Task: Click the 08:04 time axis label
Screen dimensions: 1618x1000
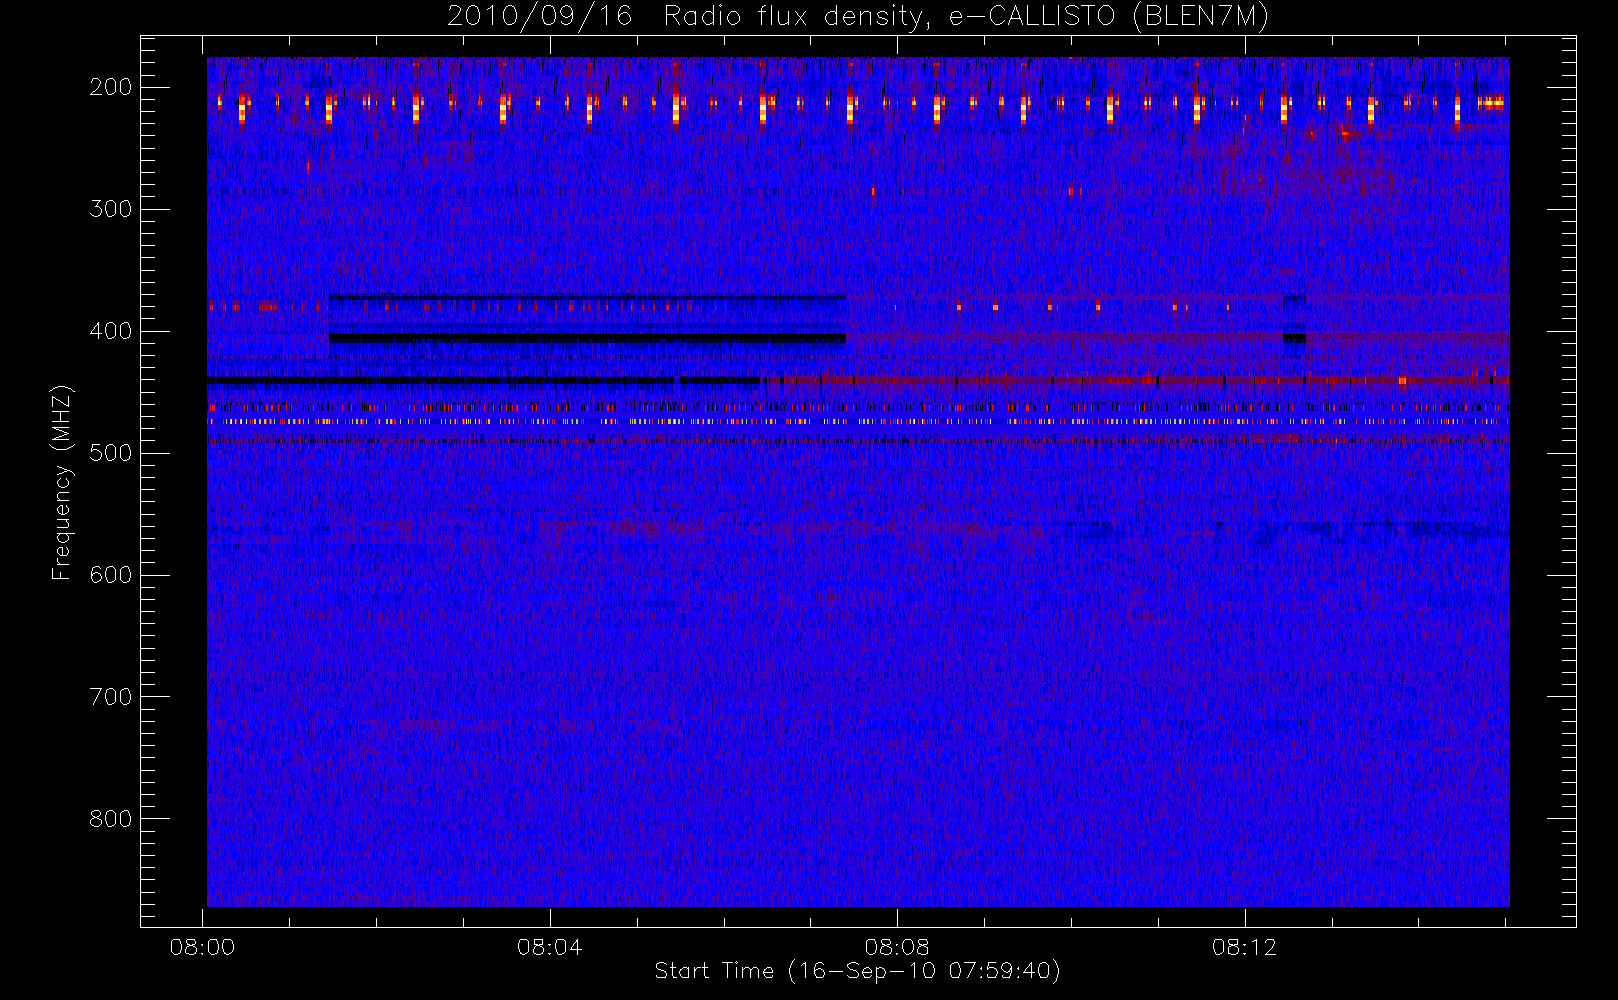Action: click(x=550, y=947)
